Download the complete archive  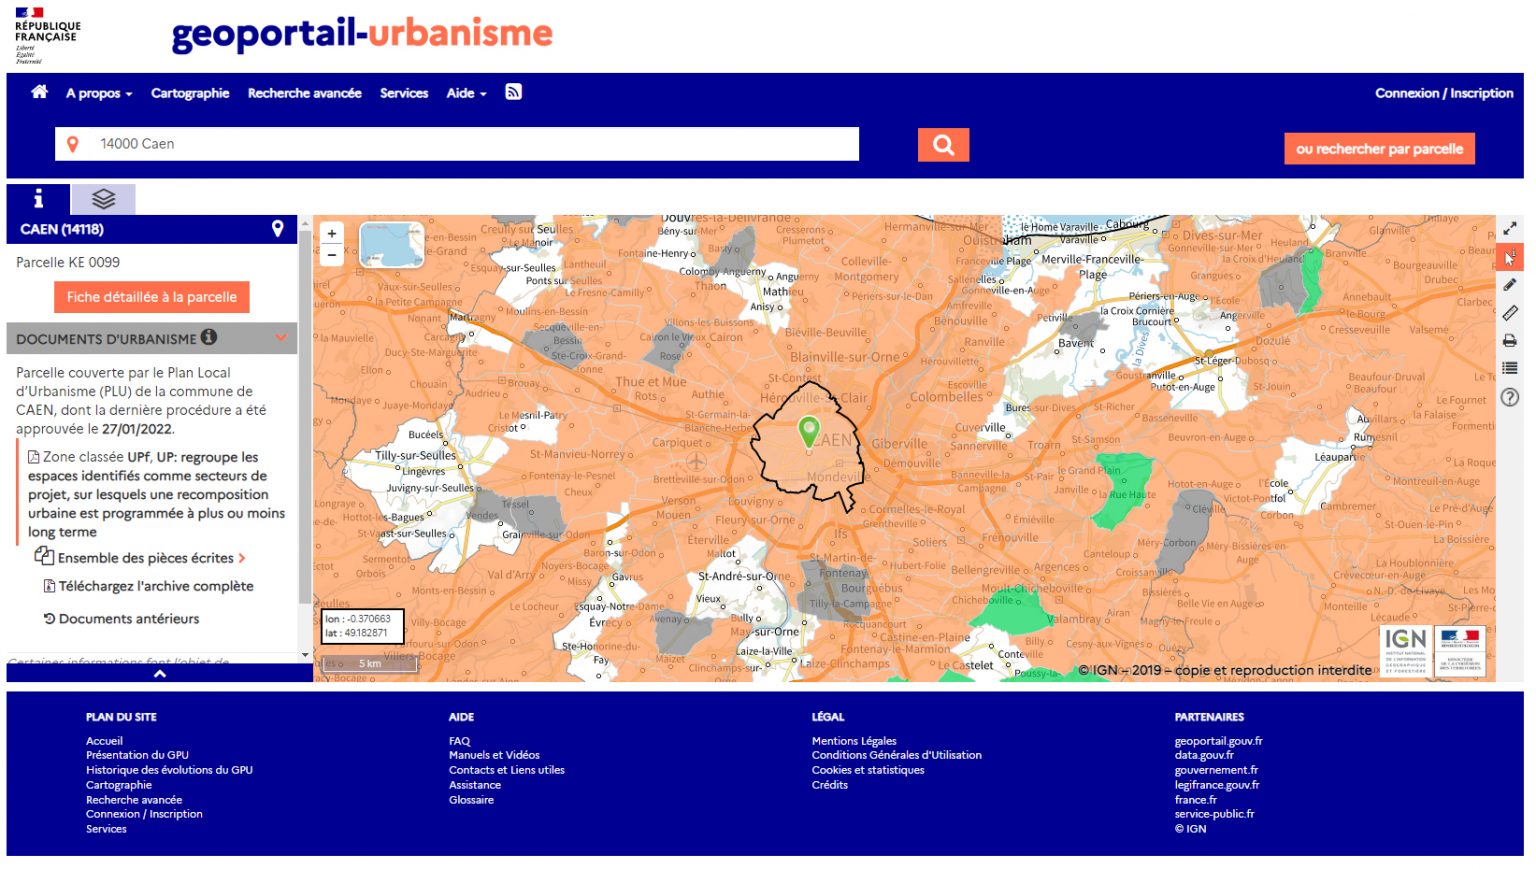click(148, 586)
